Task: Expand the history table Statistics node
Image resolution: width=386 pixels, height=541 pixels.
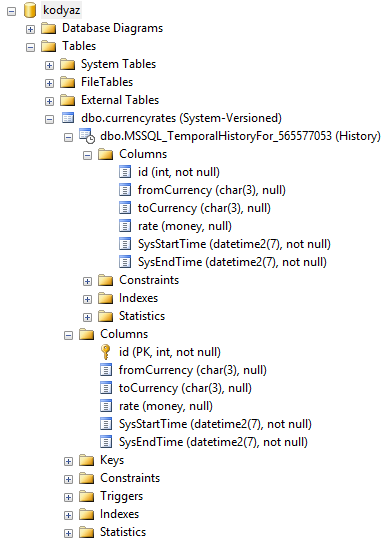Action: tap(87, 317)
